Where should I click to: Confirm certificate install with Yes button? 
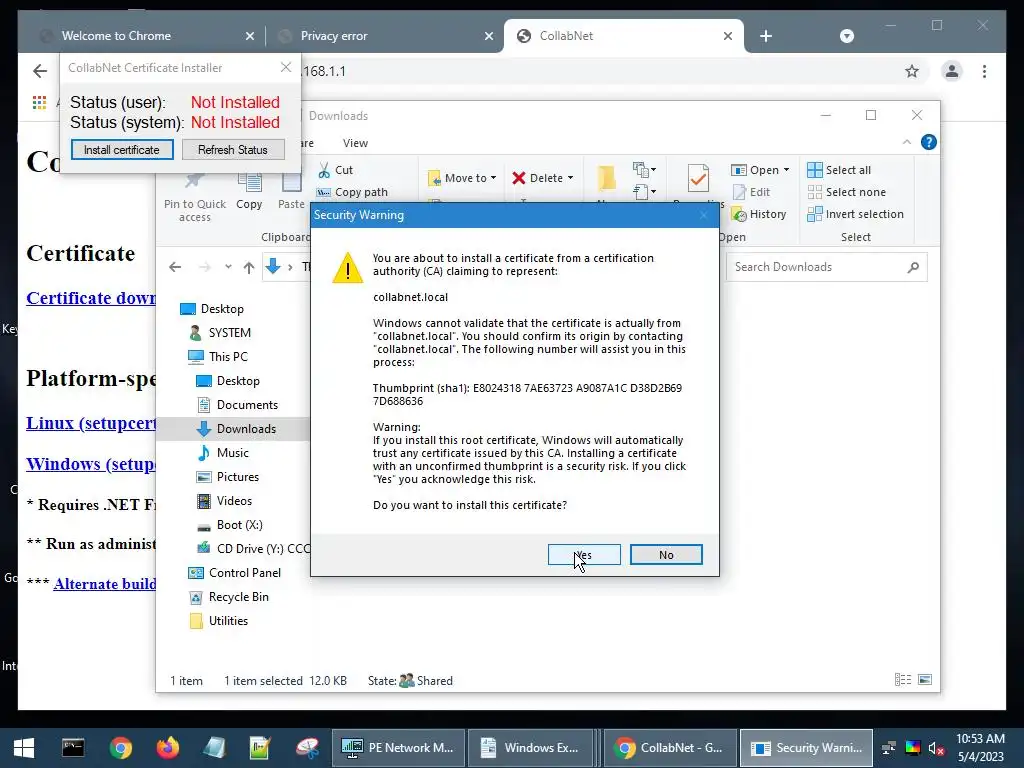[x=584, y=554]
